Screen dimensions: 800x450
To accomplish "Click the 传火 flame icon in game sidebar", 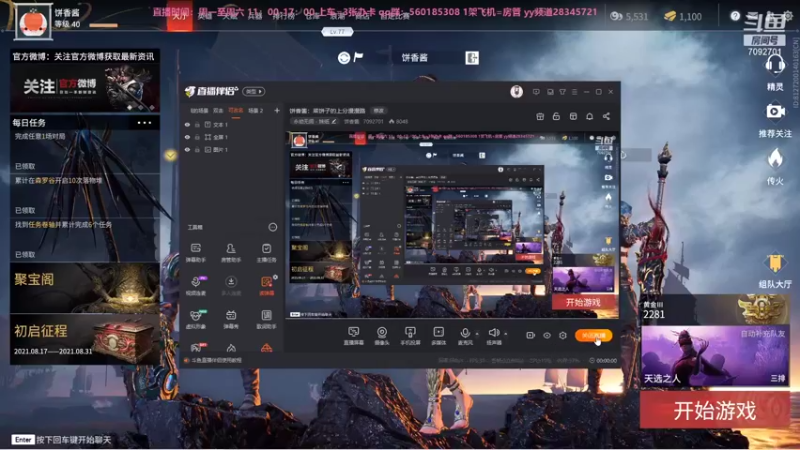I will click(775, 159).
